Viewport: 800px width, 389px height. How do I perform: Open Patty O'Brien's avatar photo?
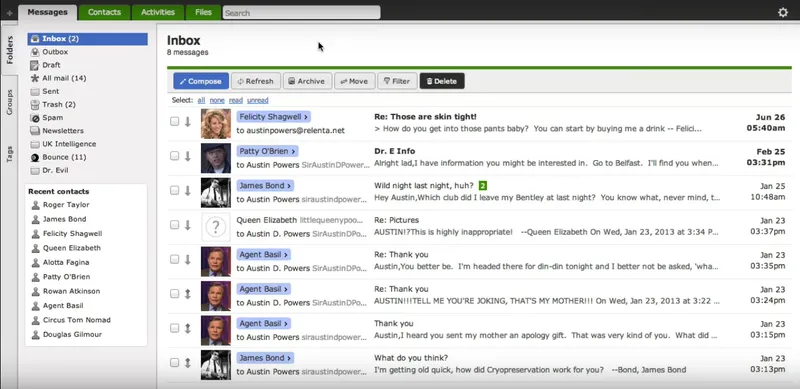tap(216, 158)
